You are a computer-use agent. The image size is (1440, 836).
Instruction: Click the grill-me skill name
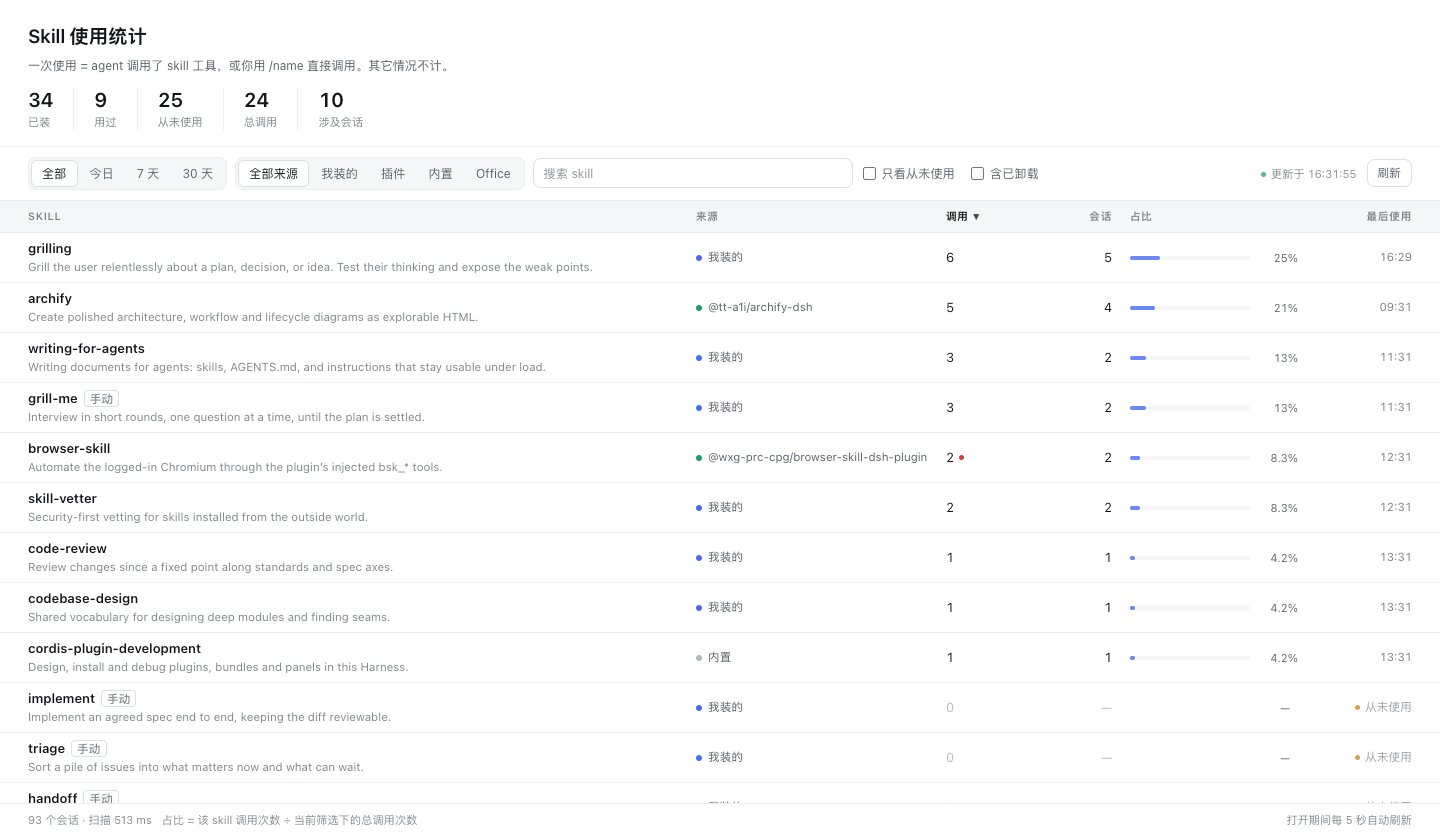coord(53,398)
